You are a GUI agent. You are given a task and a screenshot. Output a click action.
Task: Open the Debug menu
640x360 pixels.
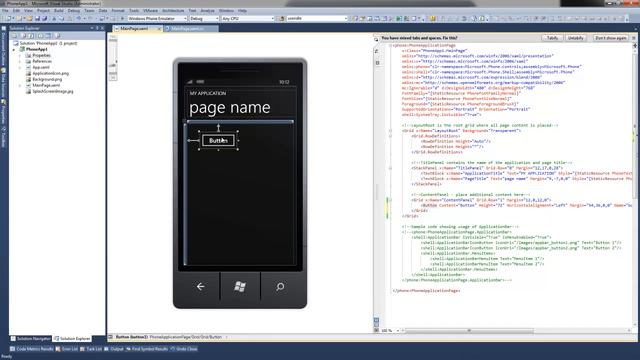73,11
